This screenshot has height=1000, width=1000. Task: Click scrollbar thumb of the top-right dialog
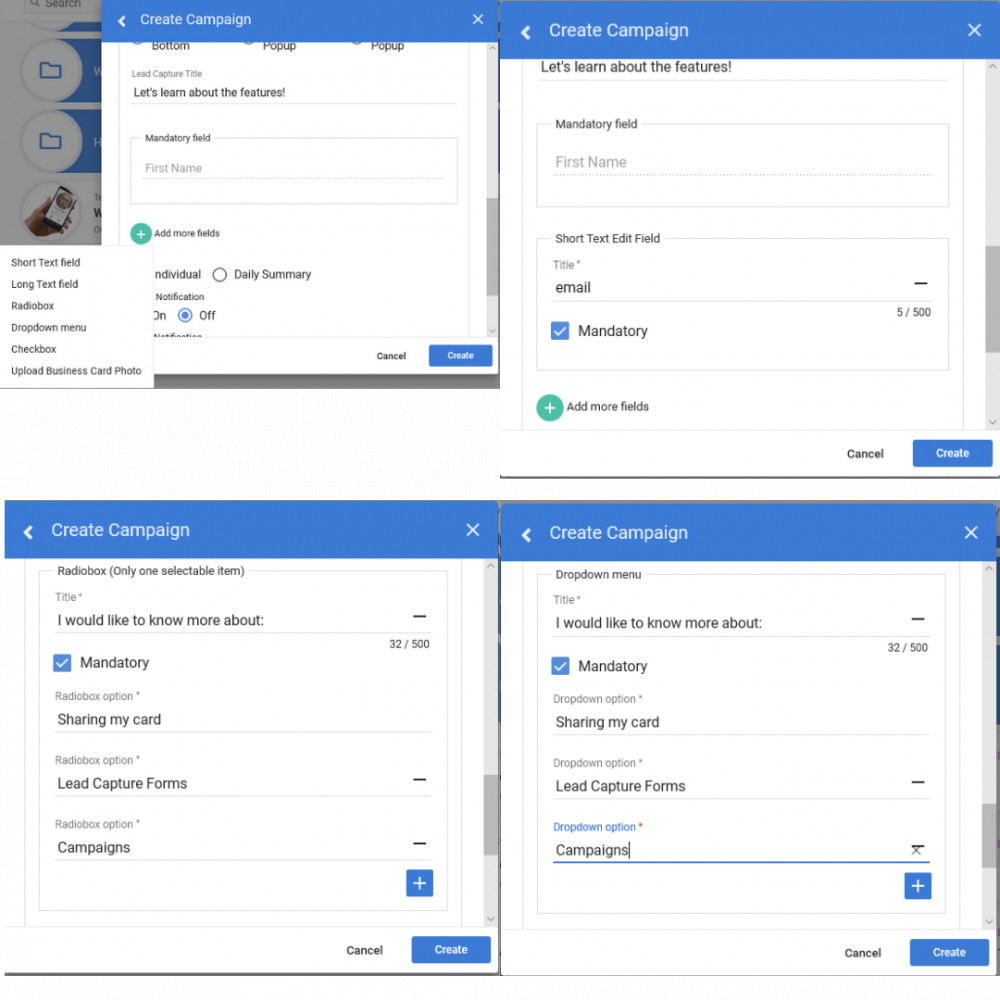[x=992, y=298]
